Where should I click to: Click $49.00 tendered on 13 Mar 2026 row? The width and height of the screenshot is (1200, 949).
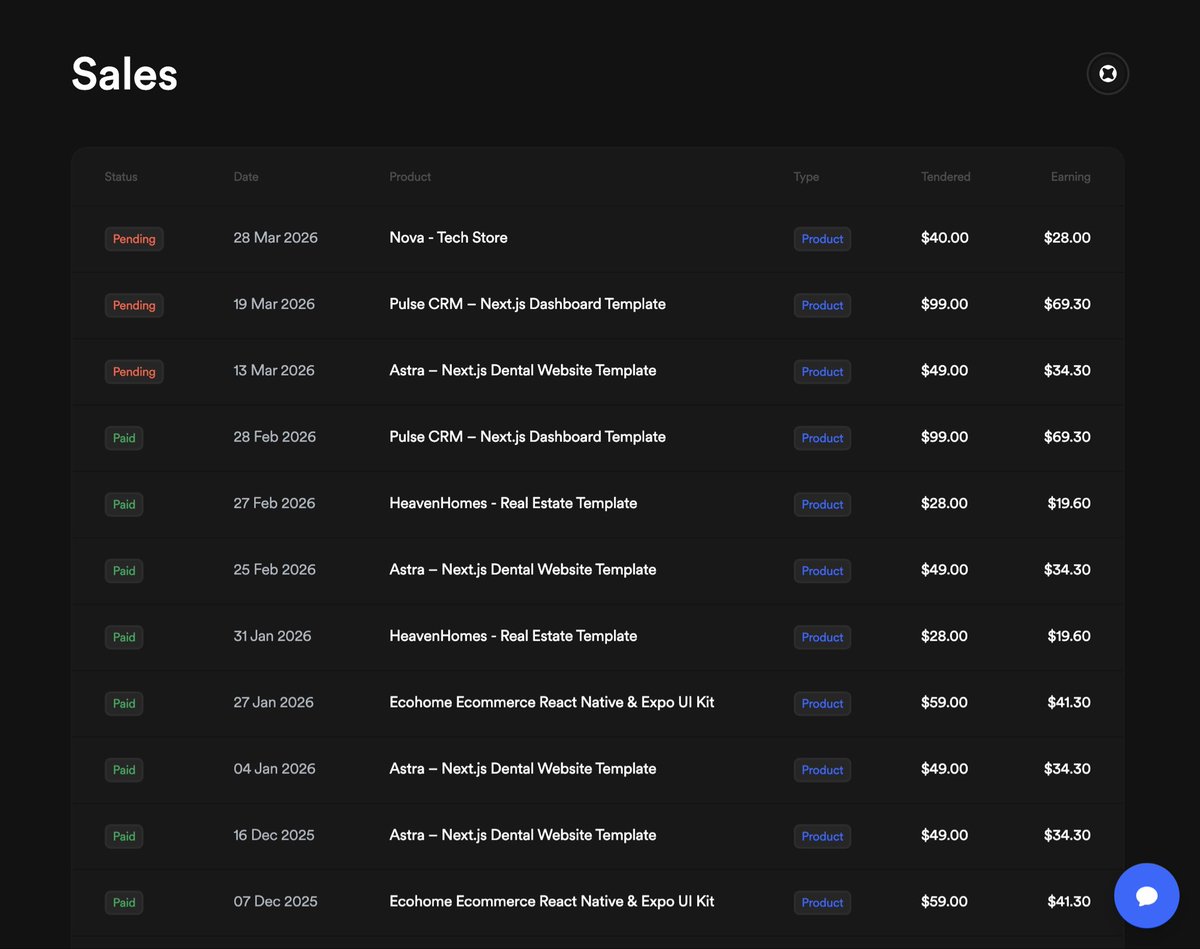pyautogui.click(x=945, y=370)
